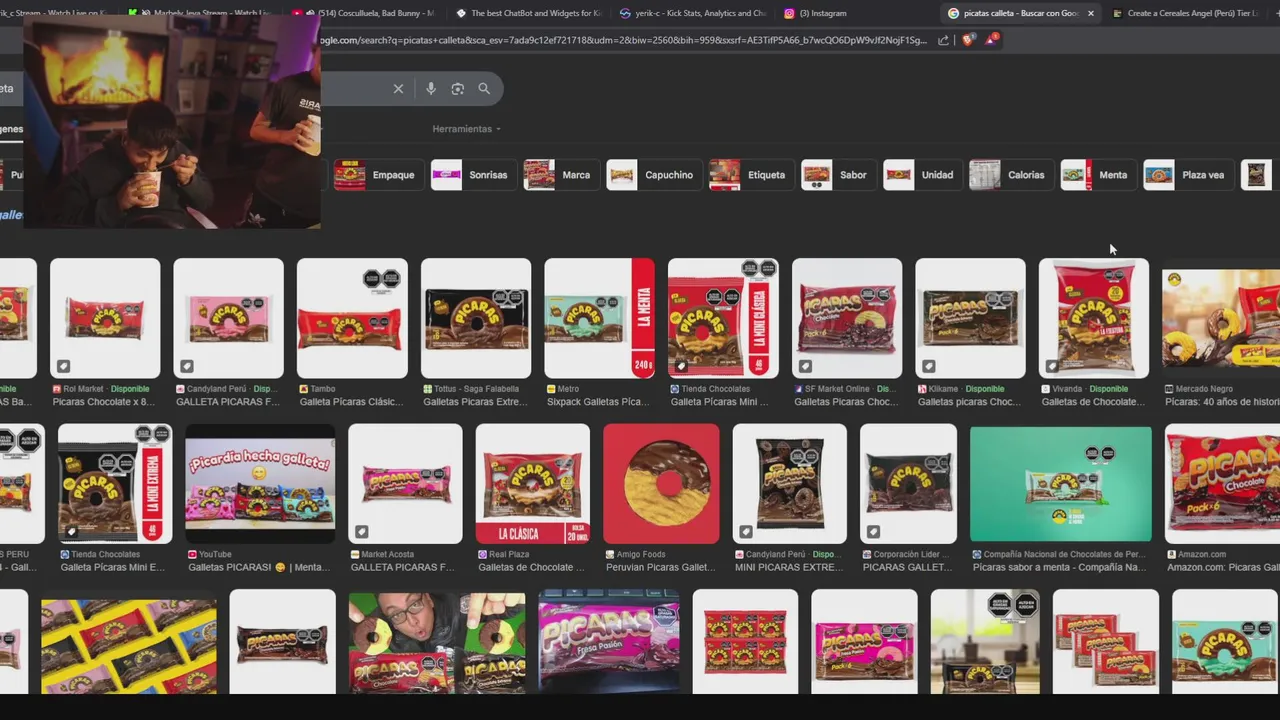Switch to the yerik-c Kick Stats tab

point(694,13)
